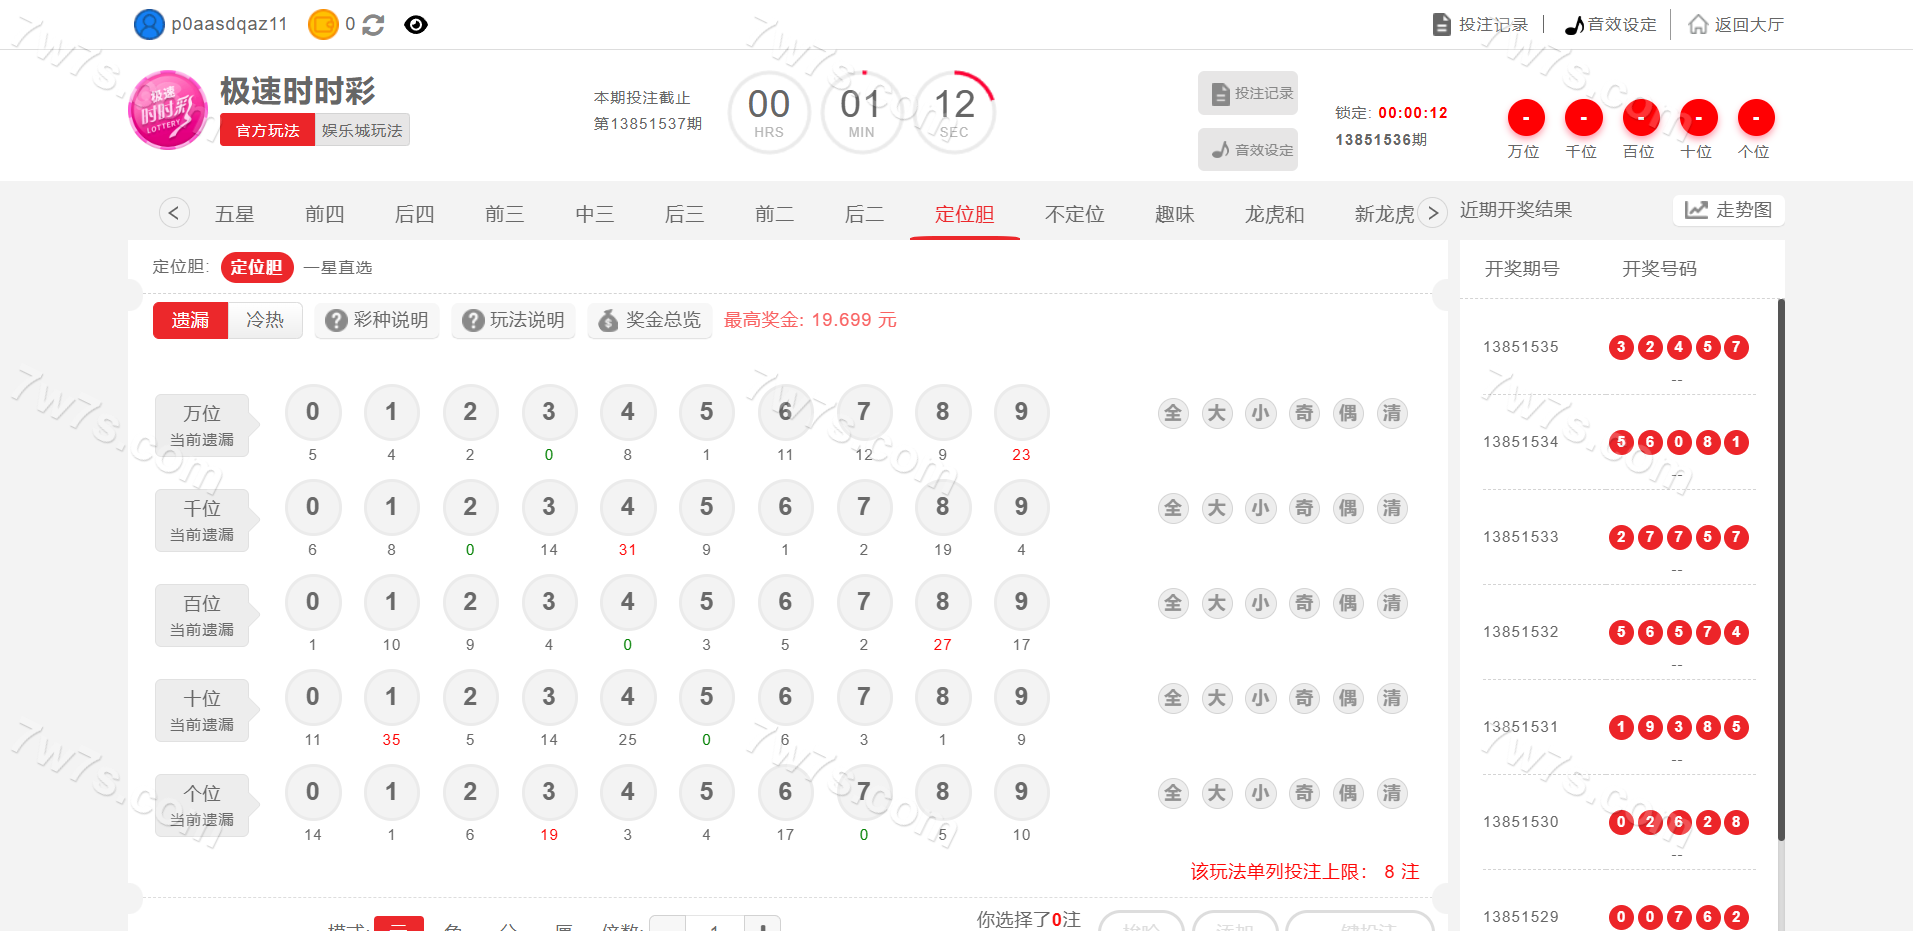Select 一星直选 sub-option
This screenshot has height=931, width=1913.
pyautogui.click(x=338, y=267)
